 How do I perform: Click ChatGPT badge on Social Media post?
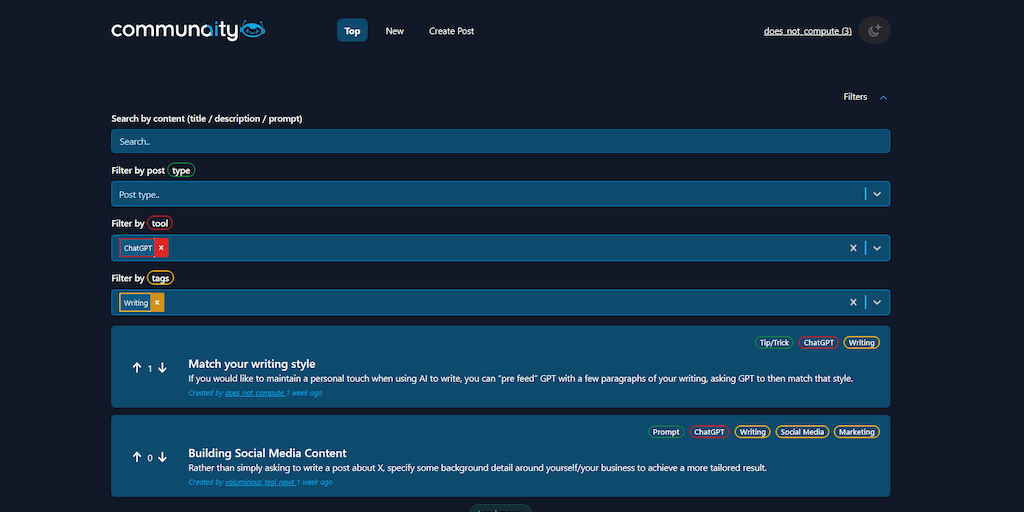(x=709, y=432)
